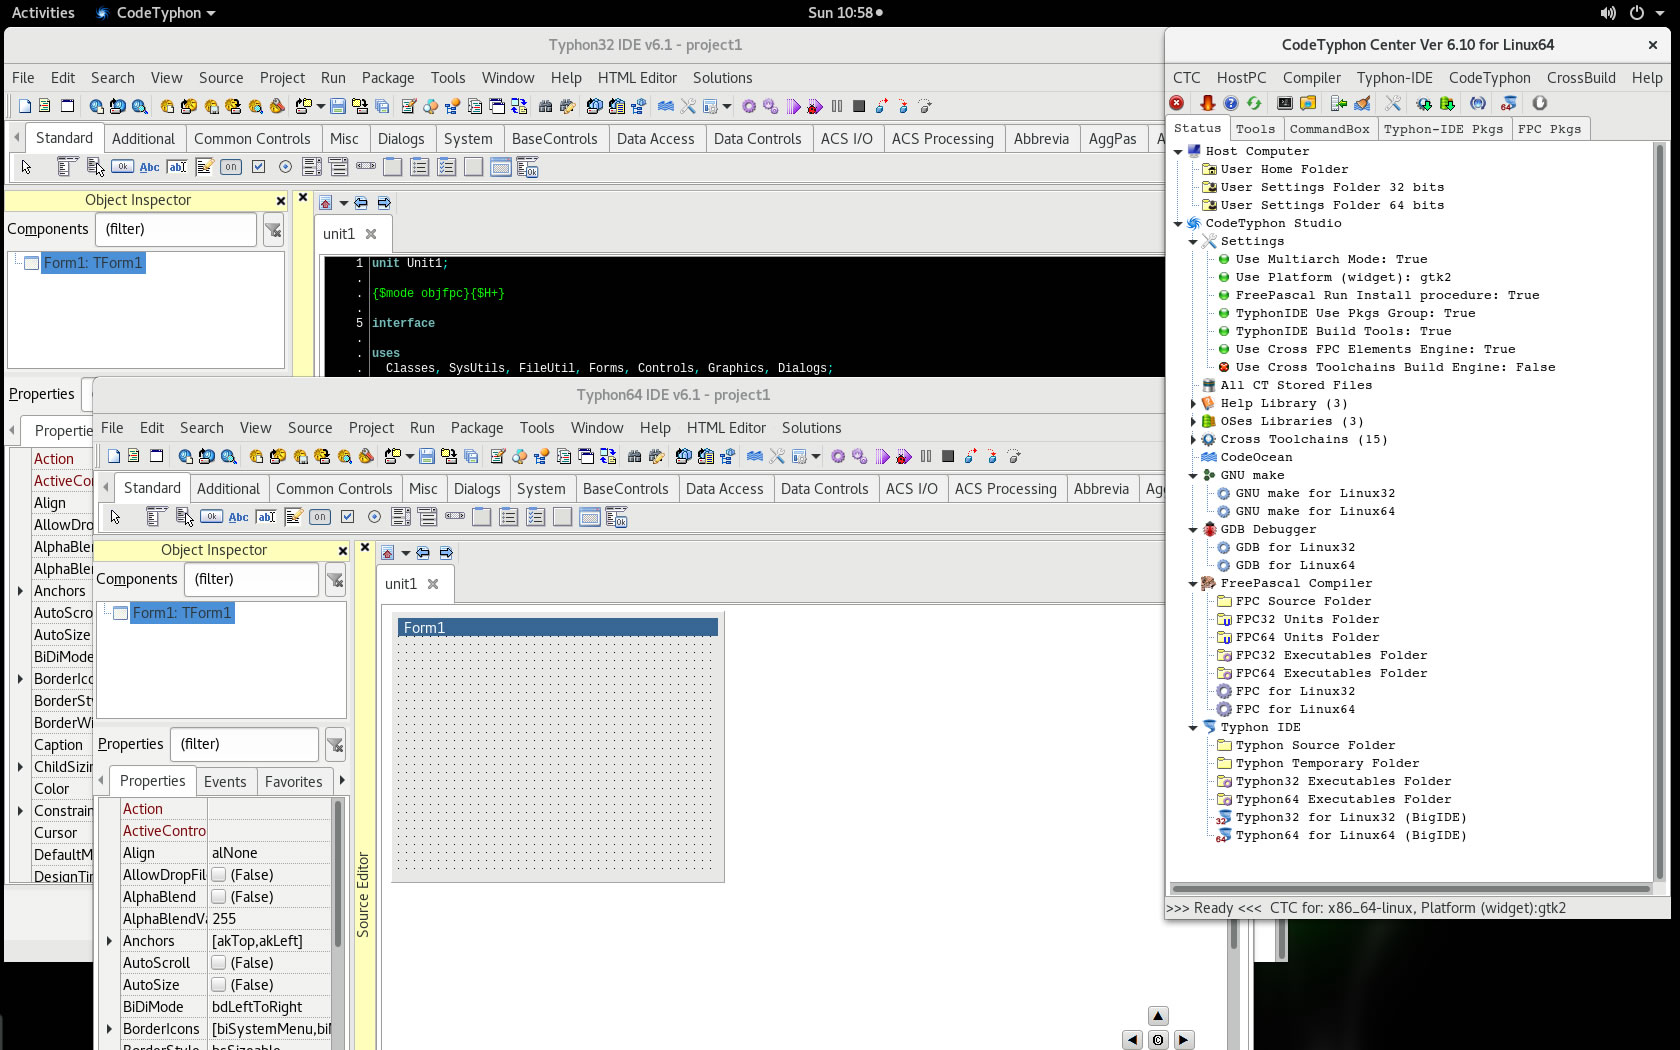The height and width of the screenshot is (1050, 1680).
Task: Click the blue help icon in CodeTyphon Center
Action: [x=1231, y=103]
